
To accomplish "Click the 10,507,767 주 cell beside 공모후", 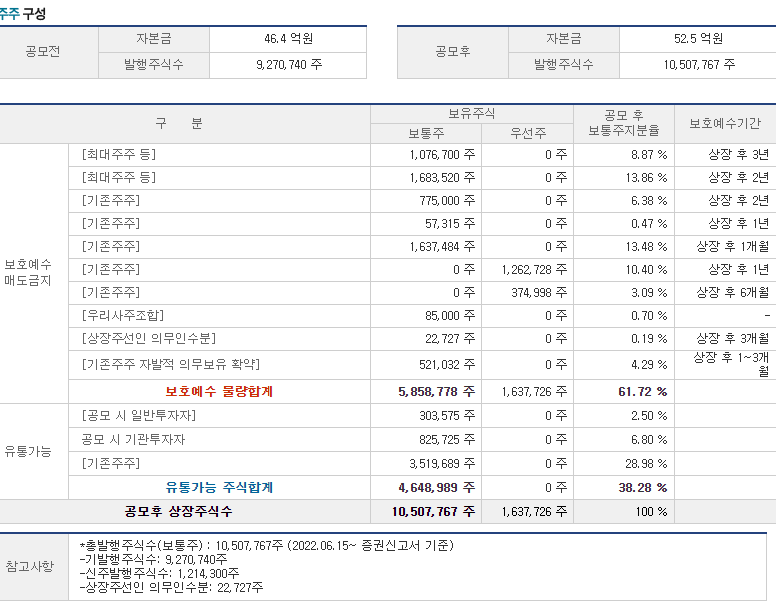I will coord(698,65).
